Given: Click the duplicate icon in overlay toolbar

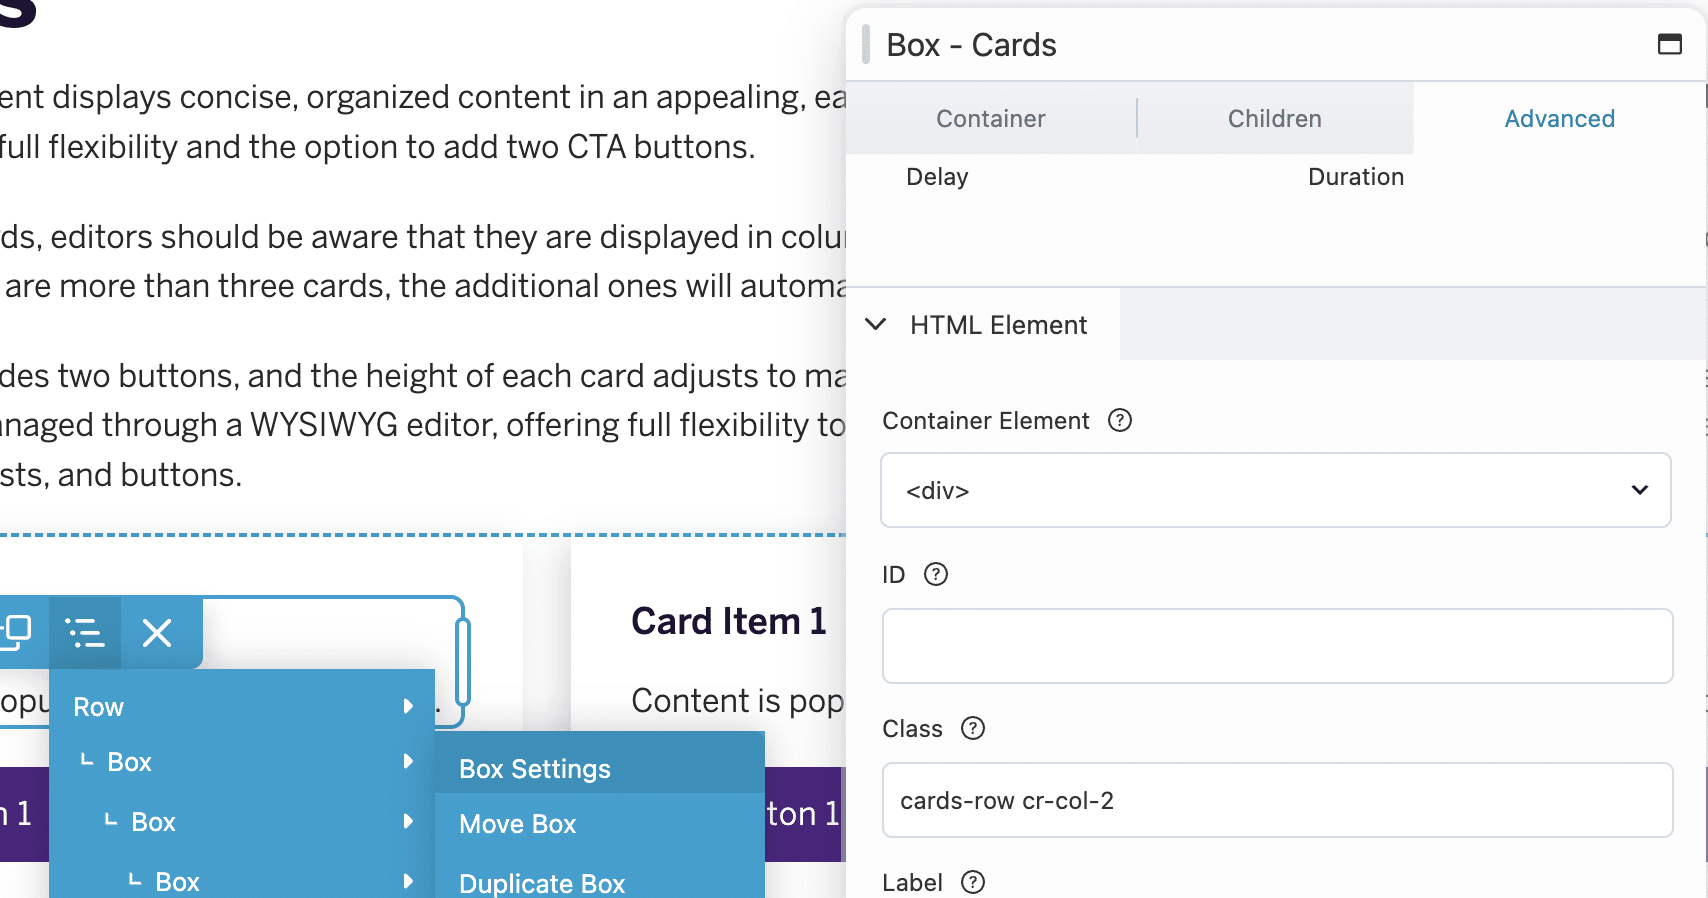Looking at the screenshot, I should click(18, 632).
